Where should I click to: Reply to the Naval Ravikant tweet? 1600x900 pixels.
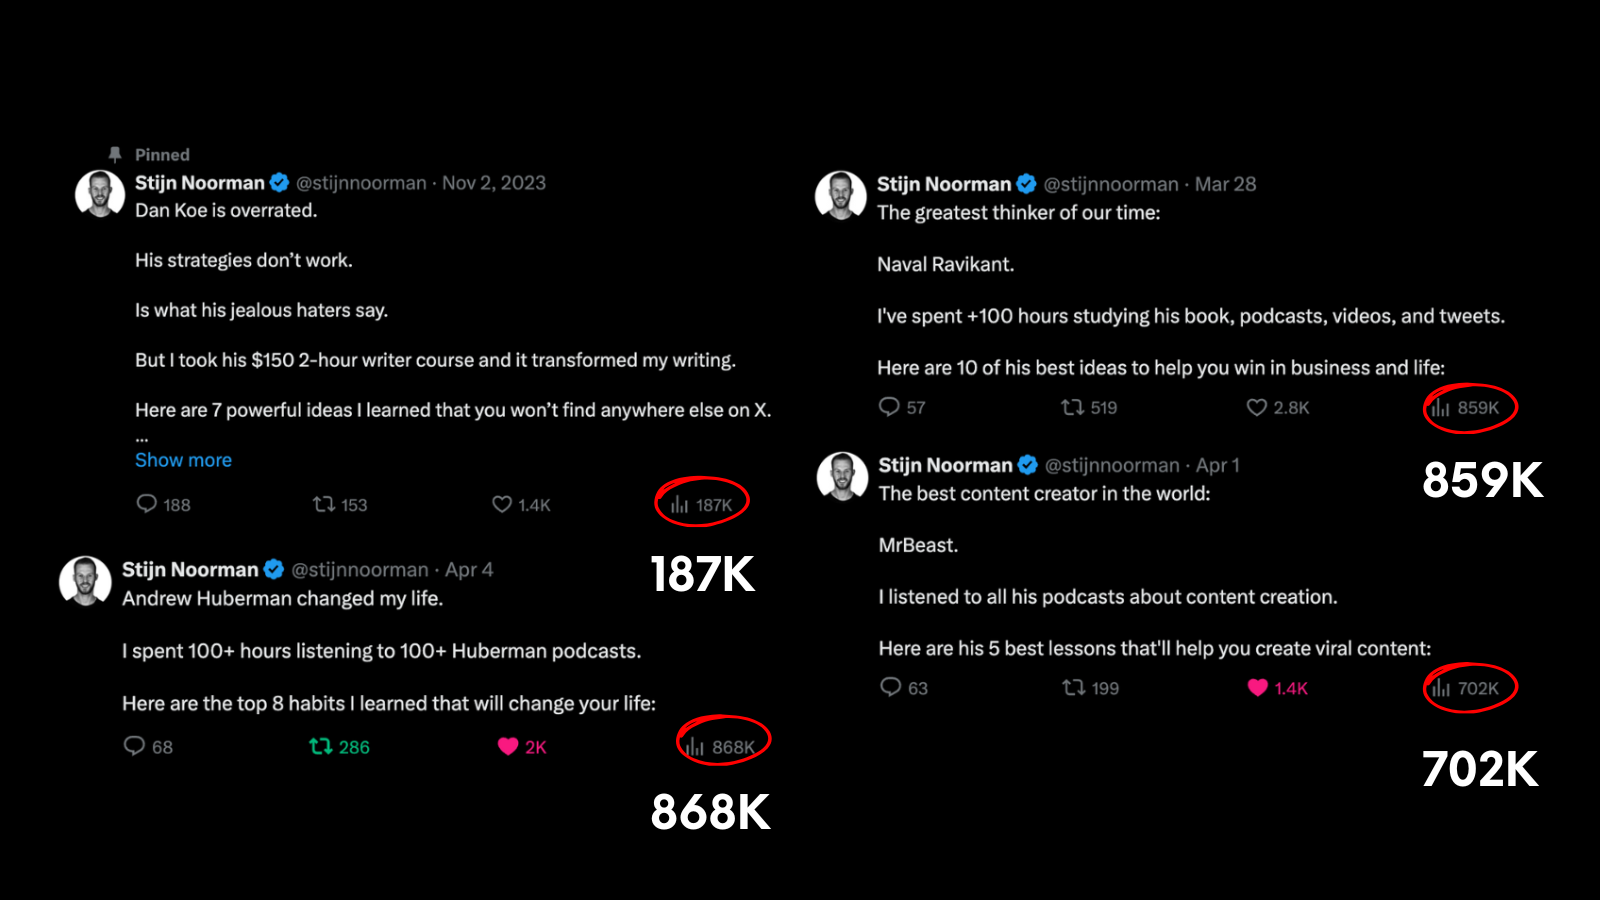[889, 407]
